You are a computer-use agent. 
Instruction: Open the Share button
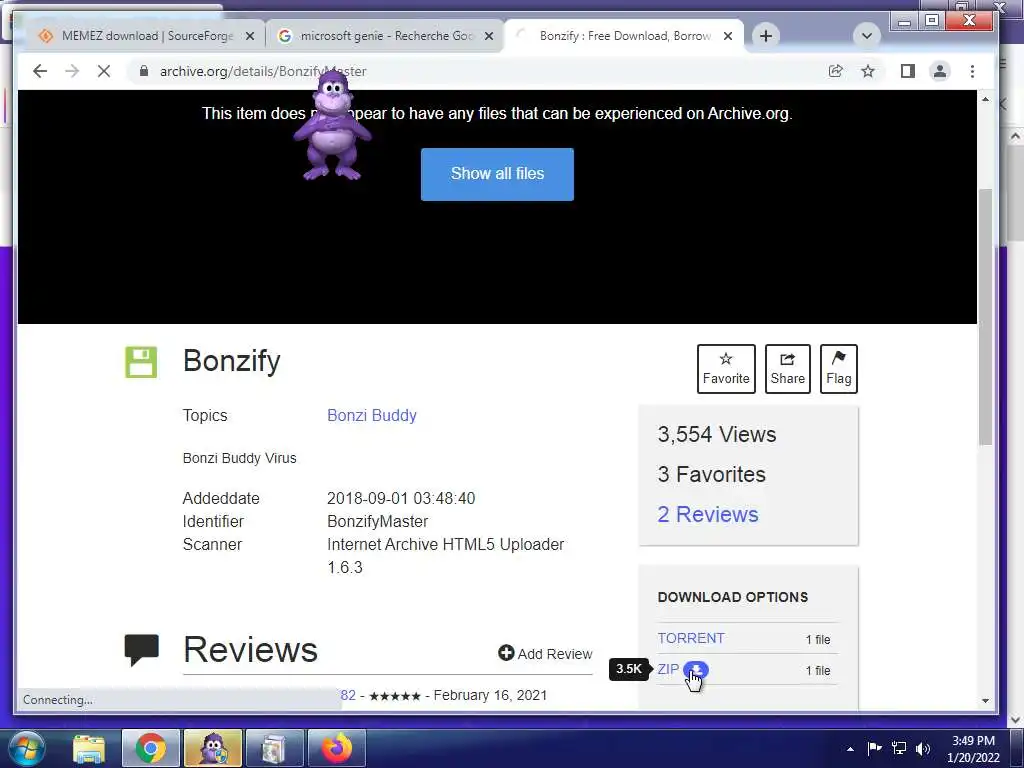click(x=787, y=369)
